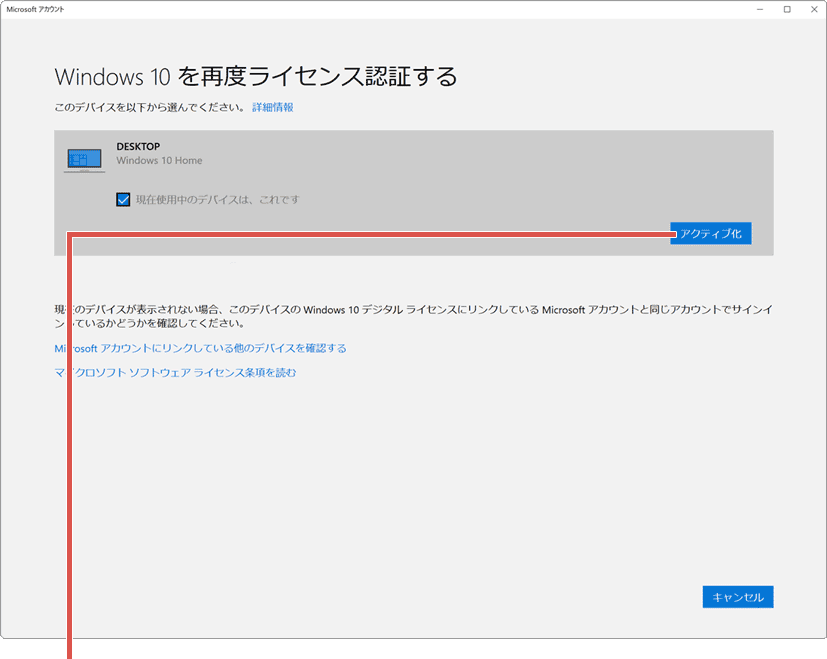Click the Windows 10 Home edition text

pyautogui.click(x=160, y=160)
